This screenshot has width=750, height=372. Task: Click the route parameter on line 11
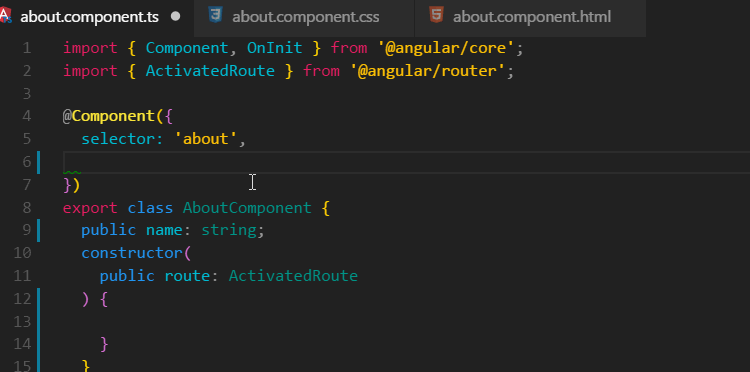pos(187,276)
